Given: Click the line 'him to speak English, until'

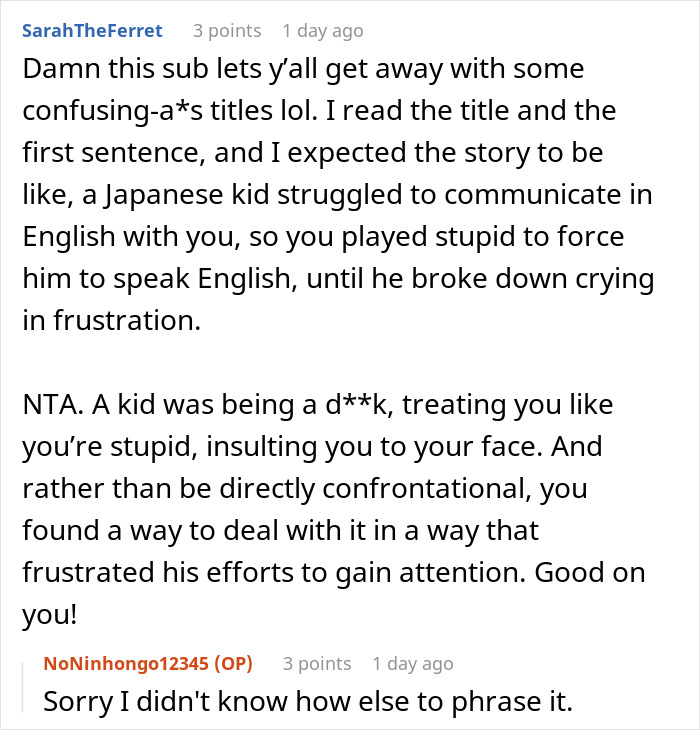Looking at the screenshot, I should (x=339, y=281).
